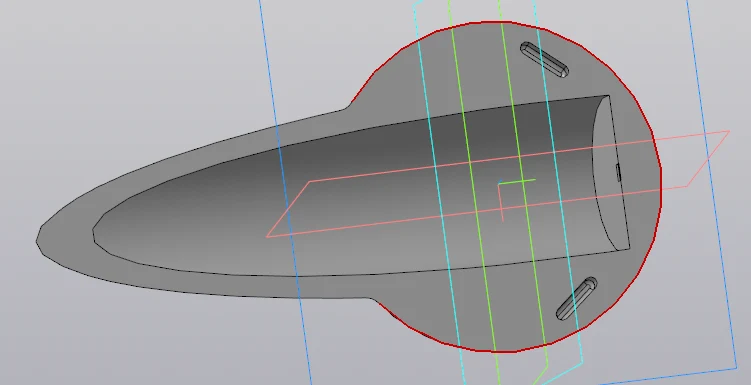Select the pink plane's upper-right corner
Screen dimensions: 751x385
pos(728,131)
